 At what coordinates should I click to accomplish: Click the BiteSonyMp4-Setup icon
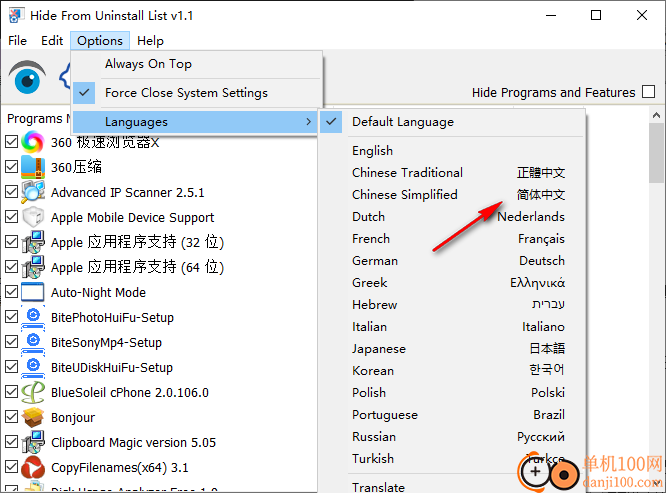coord(33,342)
